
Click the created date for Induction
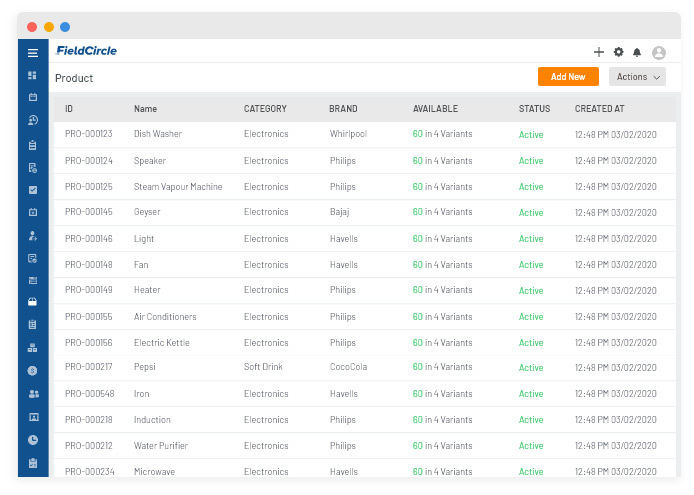coord(616,420)
